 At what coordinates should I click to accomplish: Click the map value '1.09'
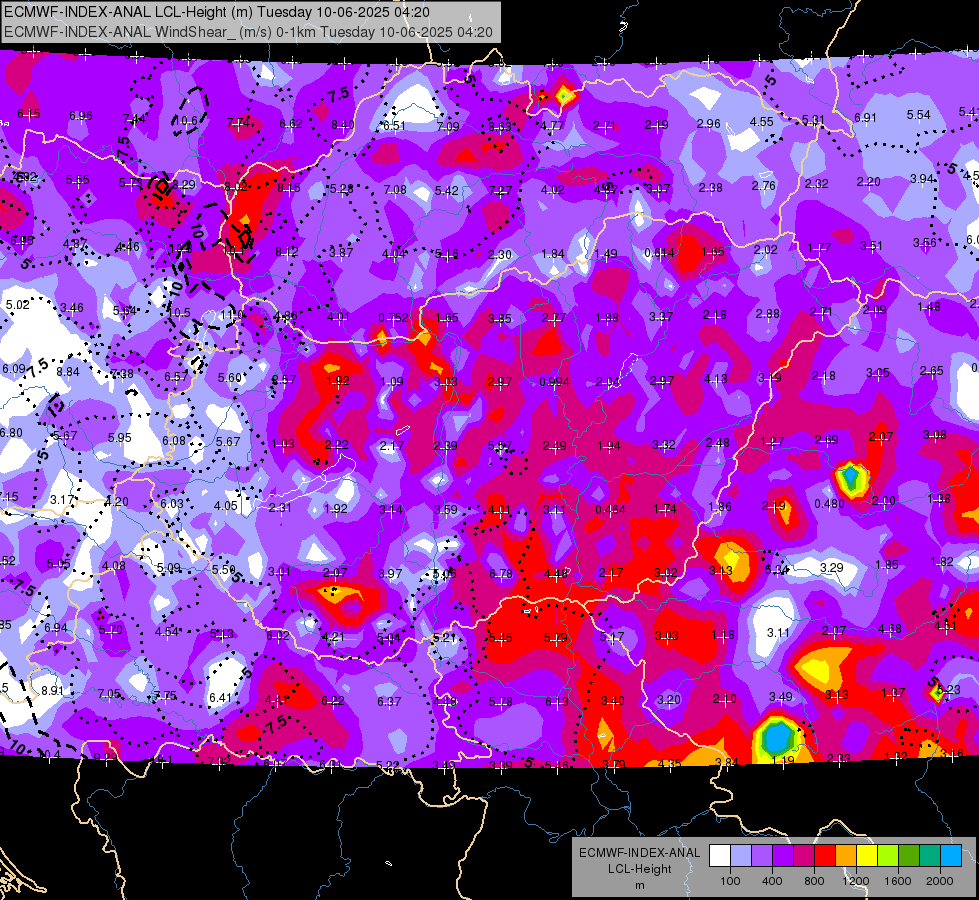(x=392, y=382)
